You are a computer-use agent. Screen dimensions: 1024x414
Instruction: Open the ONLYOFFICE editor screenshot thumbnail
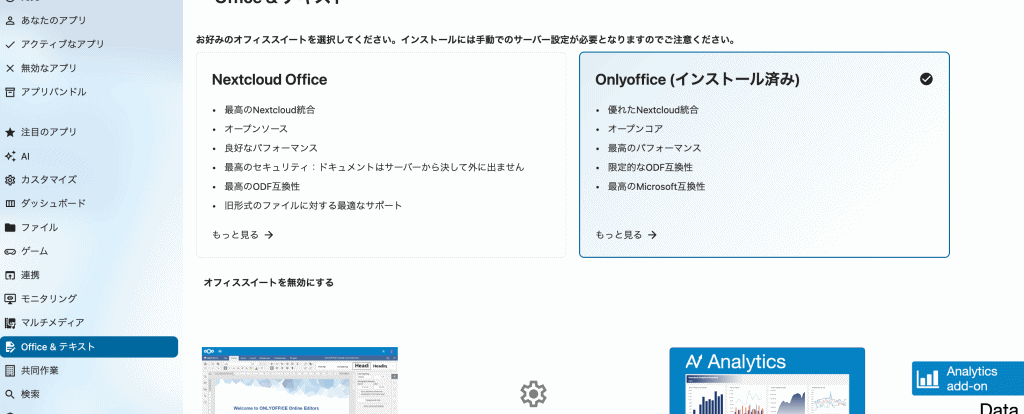click(299, 381)
